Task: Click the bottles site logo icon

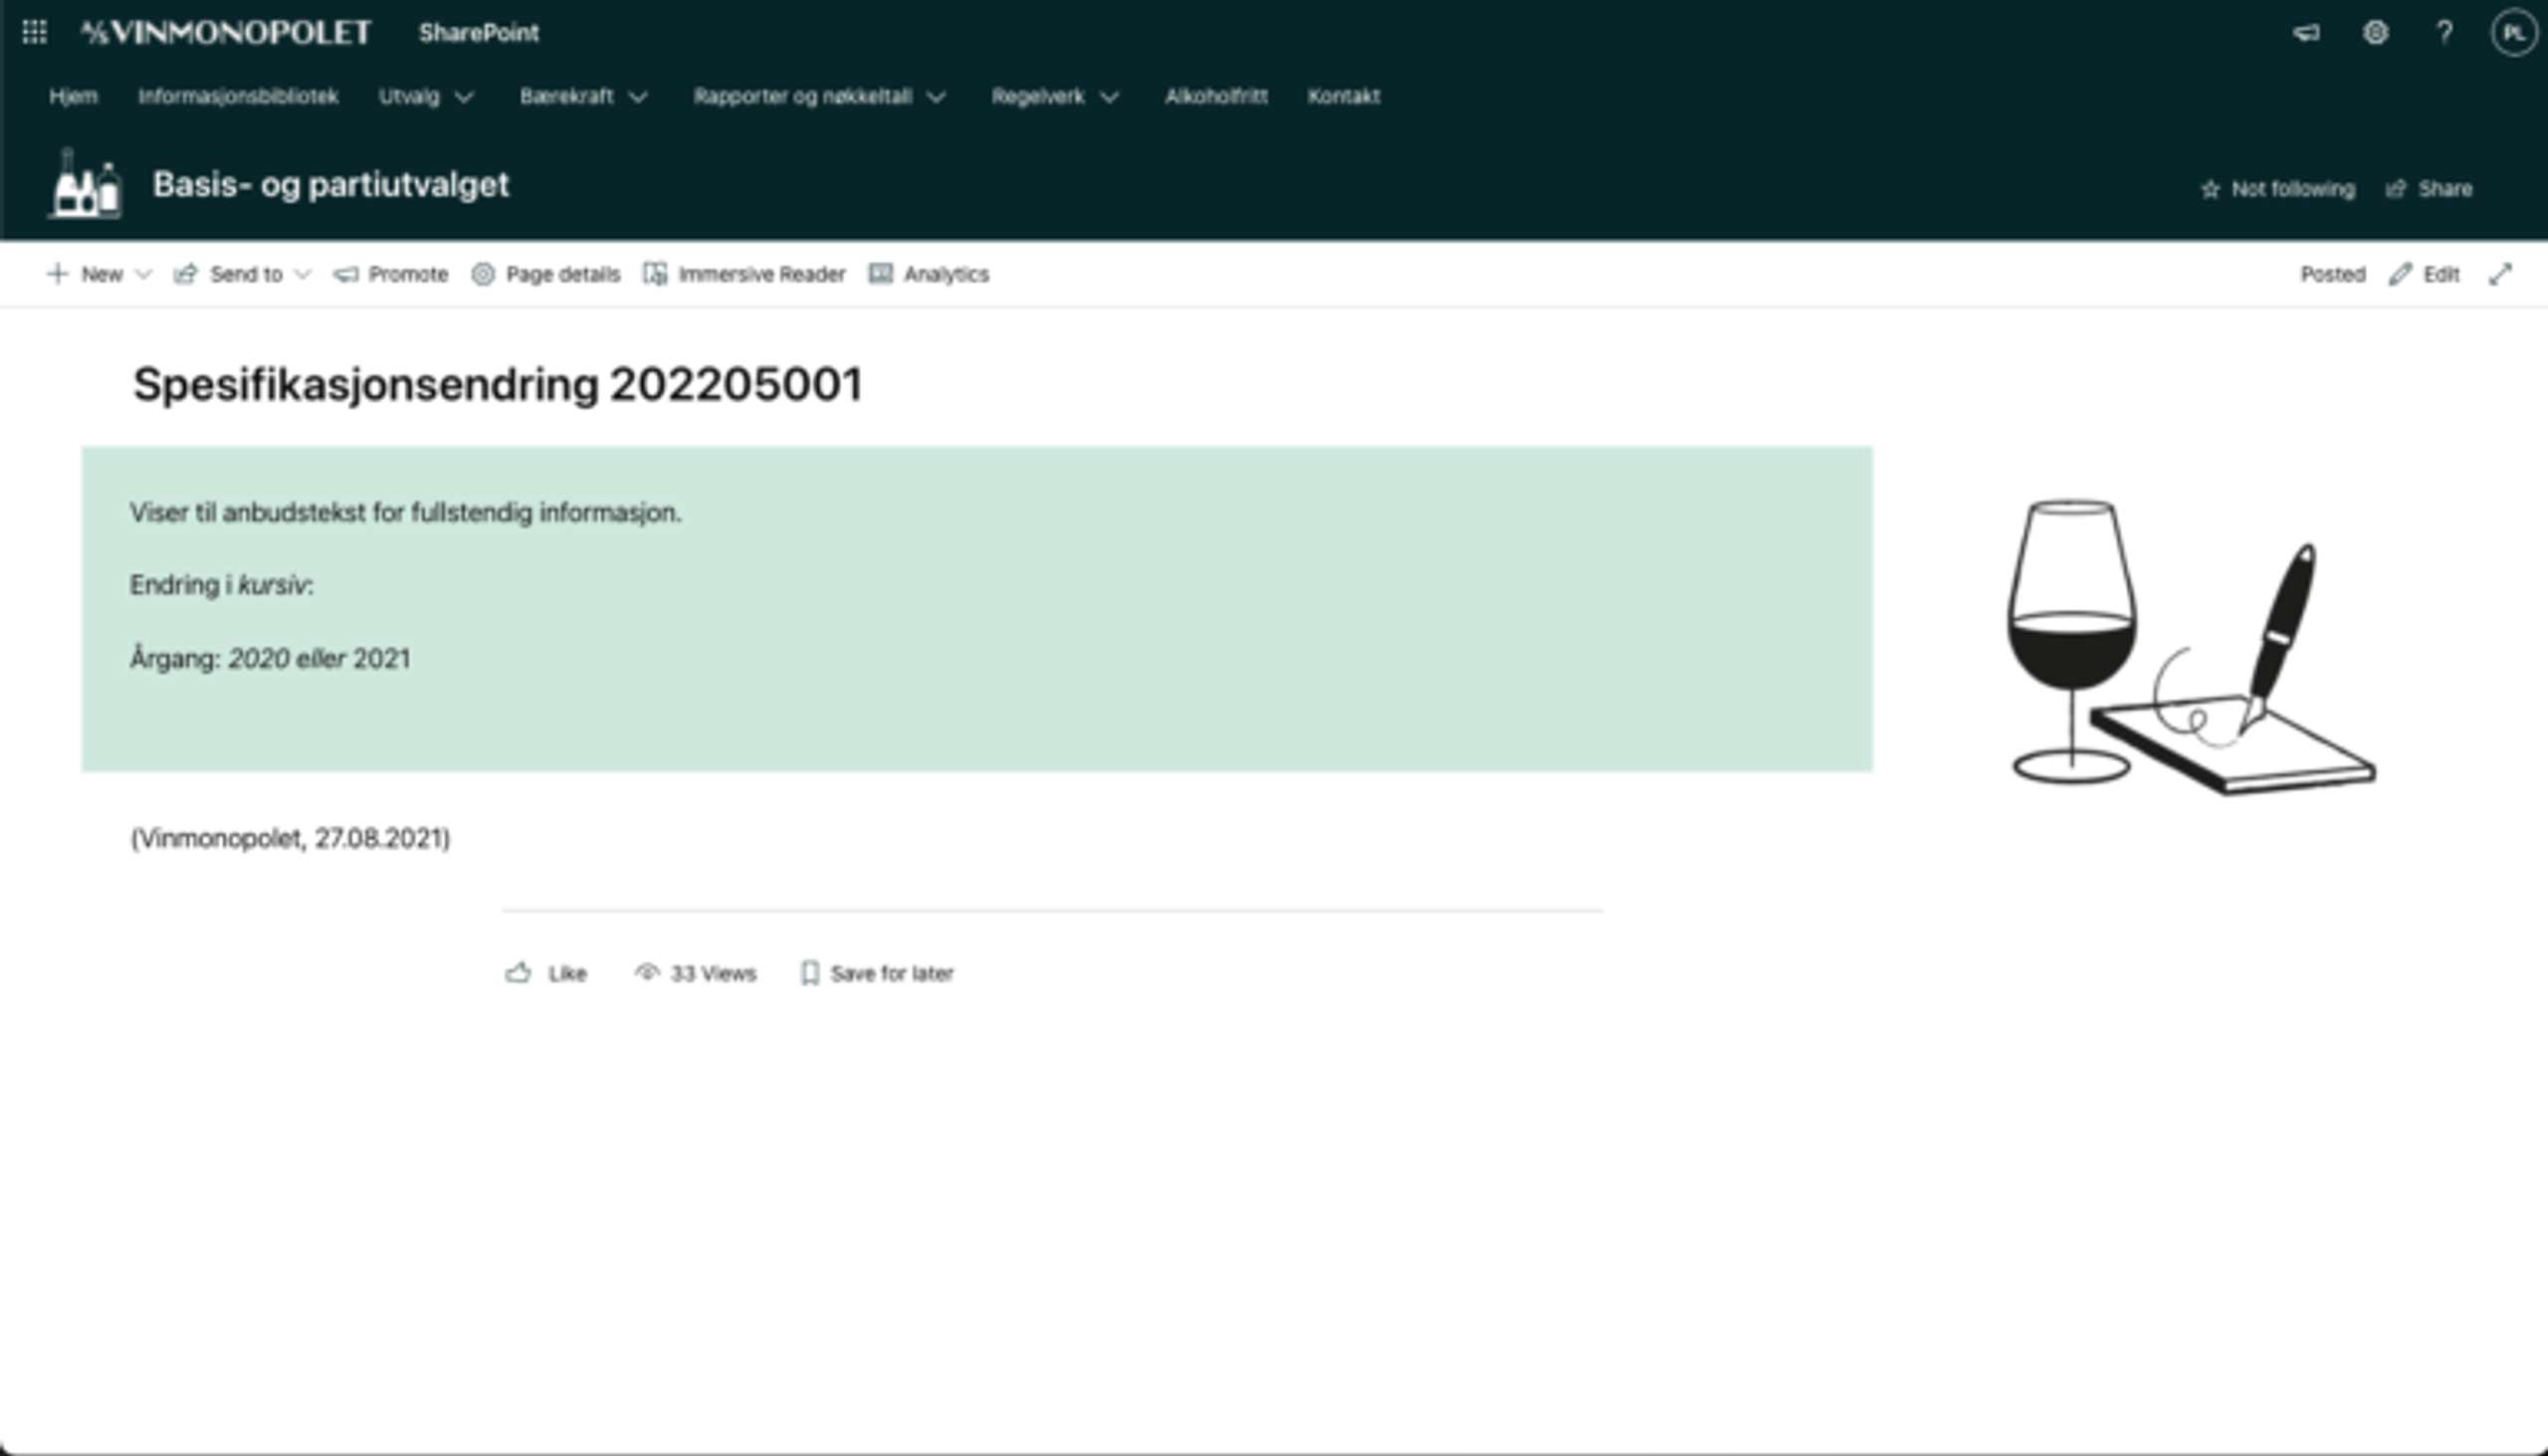Action: [86, 184]
